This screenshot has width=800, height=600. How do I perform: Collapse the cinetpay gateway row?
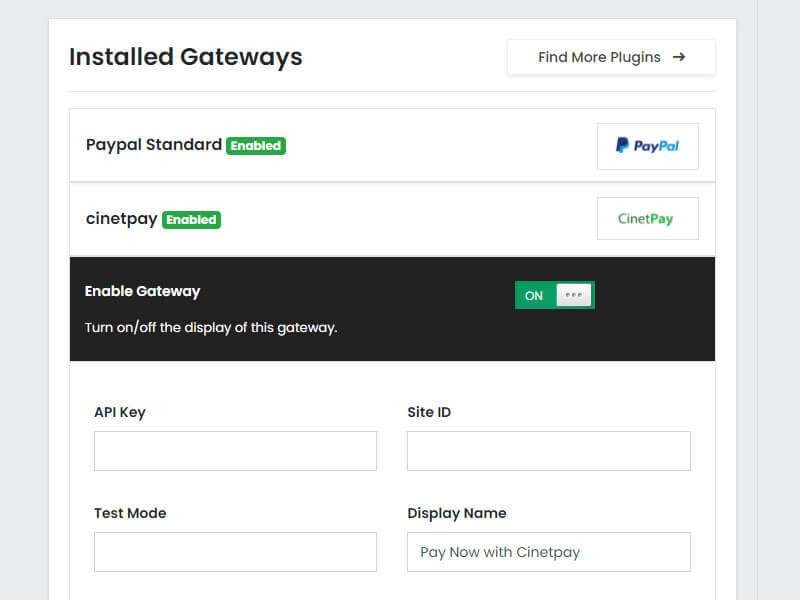click(400, 219)
